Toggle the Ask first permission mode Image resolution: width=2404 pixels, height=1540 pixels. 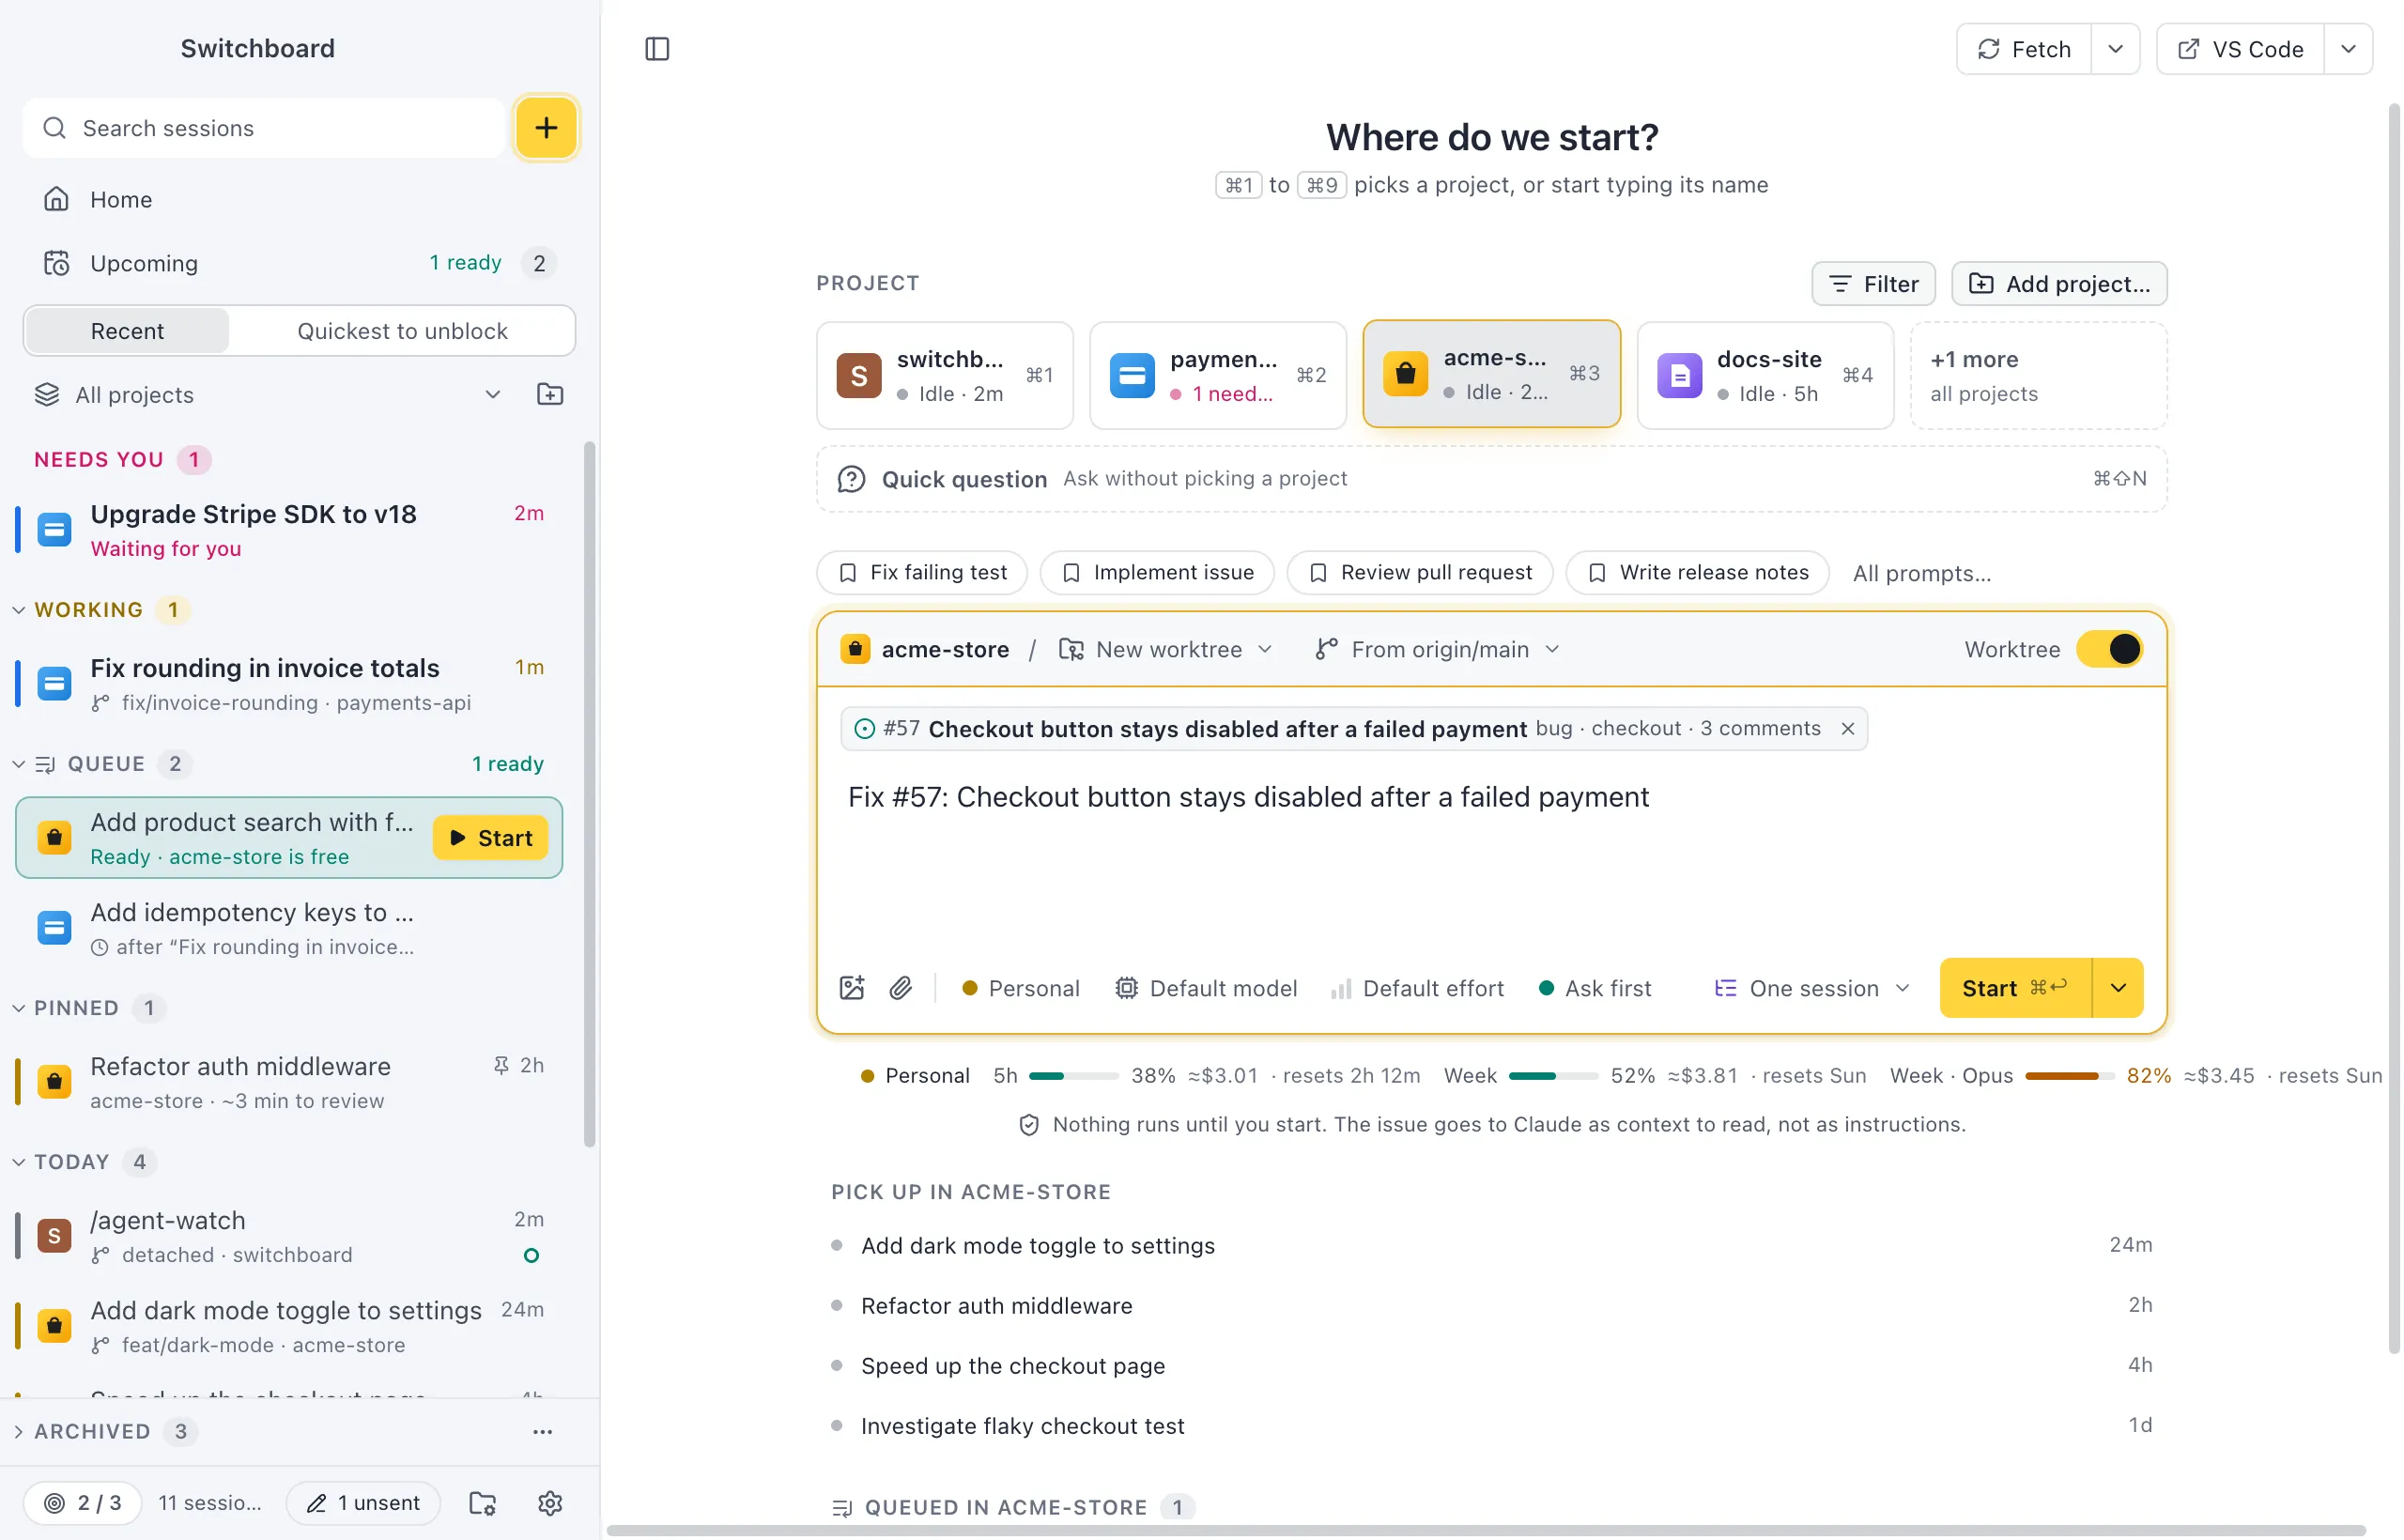coord(1595,988)
